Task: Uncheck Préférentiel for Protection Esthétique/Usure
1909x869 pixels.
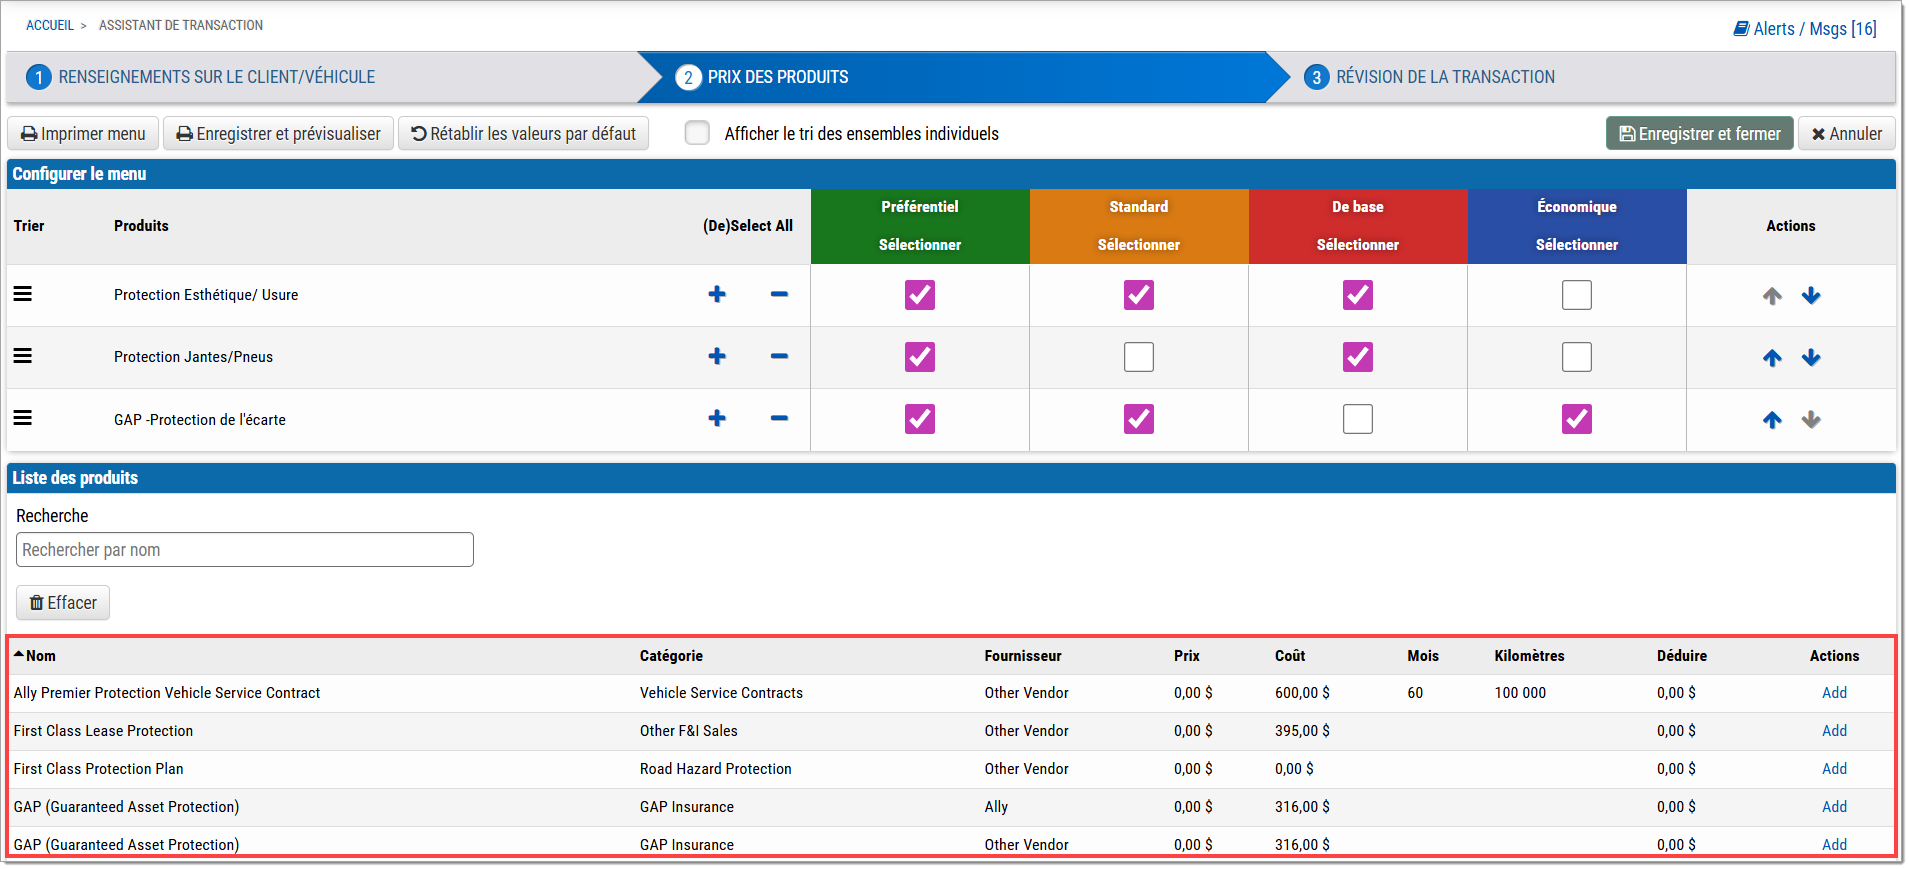Action: coord(919,295)
